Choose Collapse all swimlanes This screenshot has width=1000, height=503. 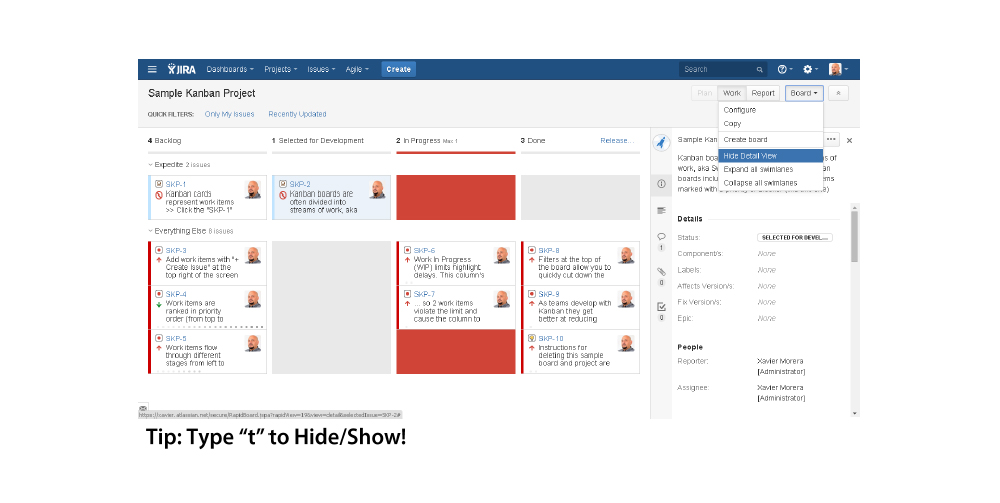click(770, 183)
